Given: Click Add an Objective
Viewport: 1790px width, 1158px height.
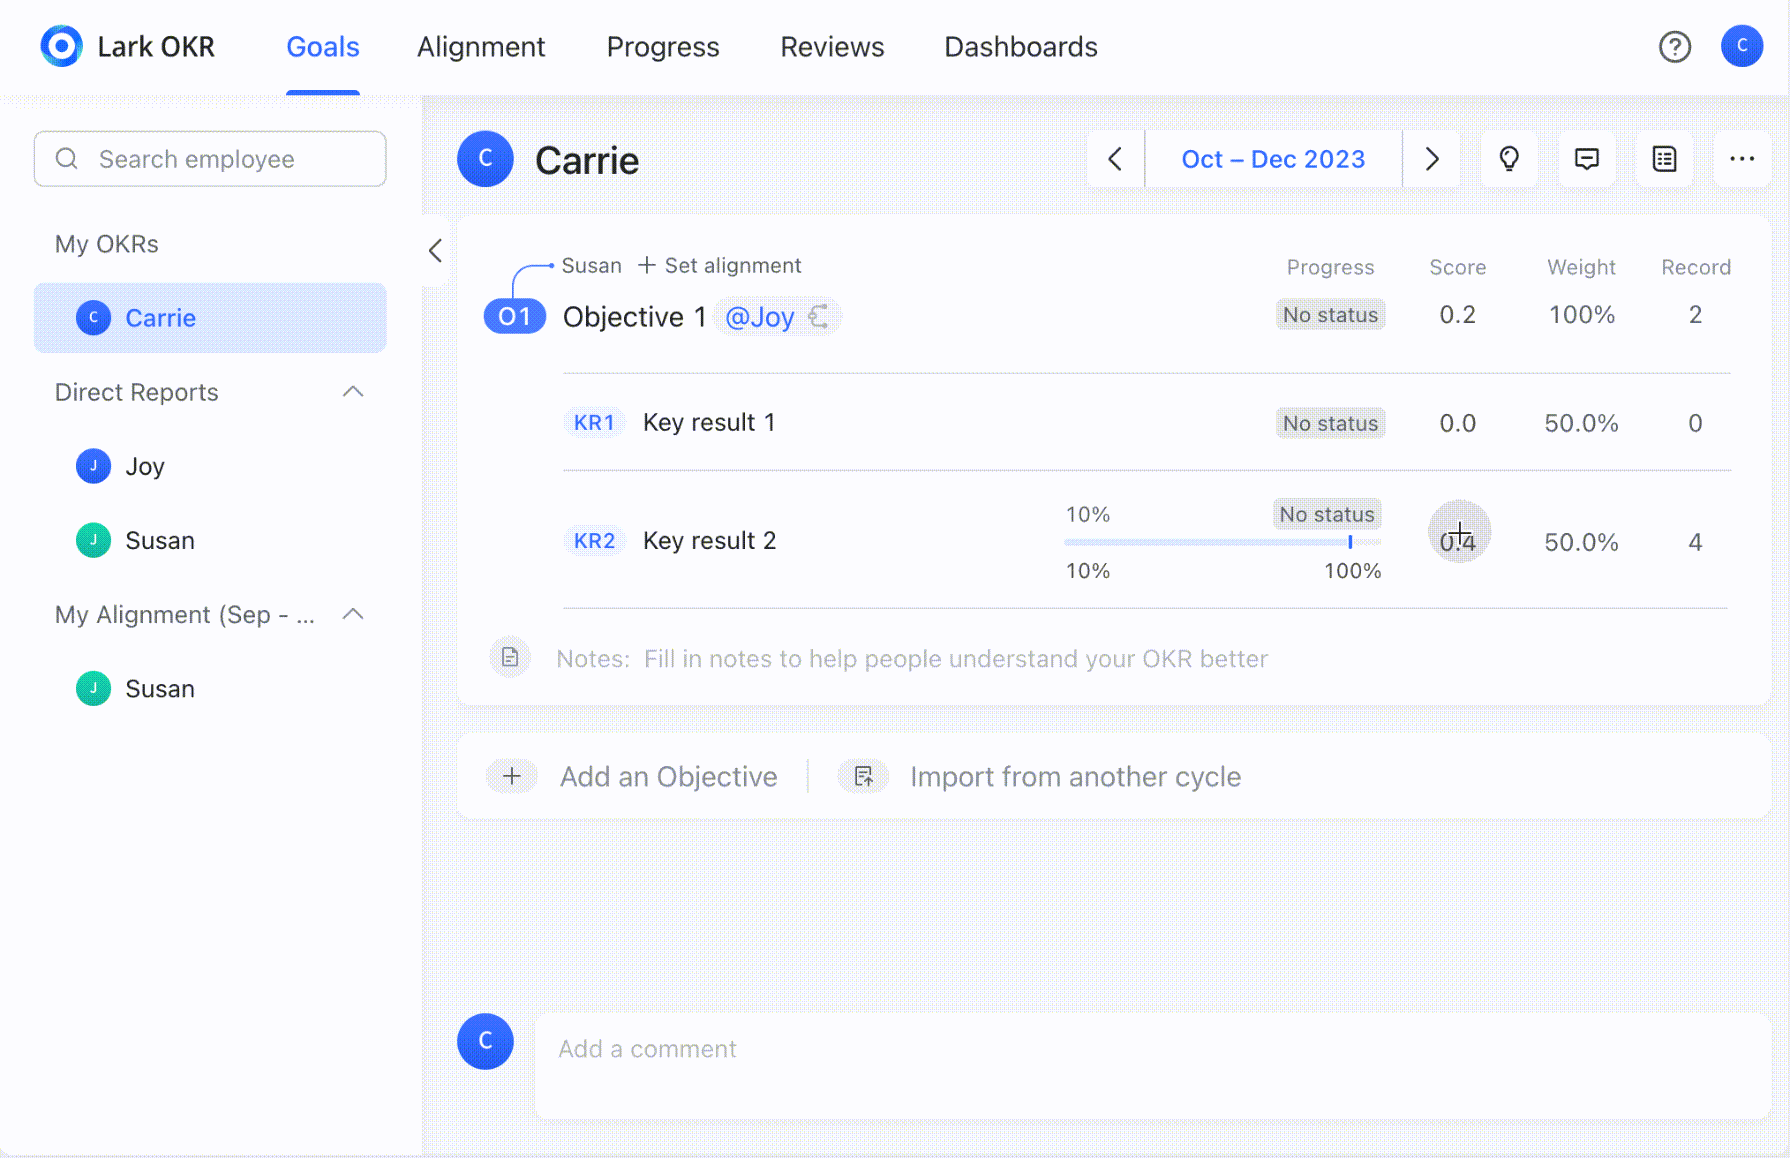Looking at the screenshot, I should click(x=668, y=777).
